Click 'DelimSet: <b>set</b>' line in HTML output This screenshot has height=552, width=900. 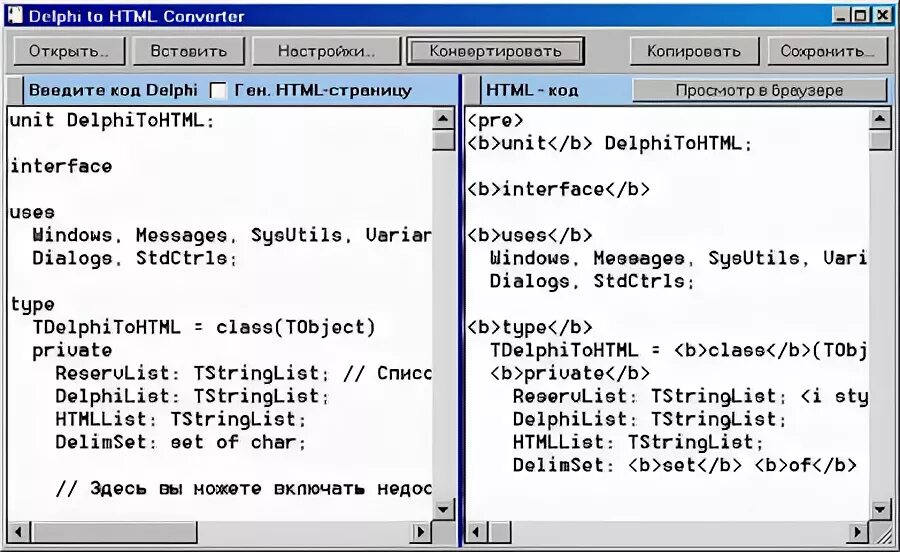pos(685,465)
